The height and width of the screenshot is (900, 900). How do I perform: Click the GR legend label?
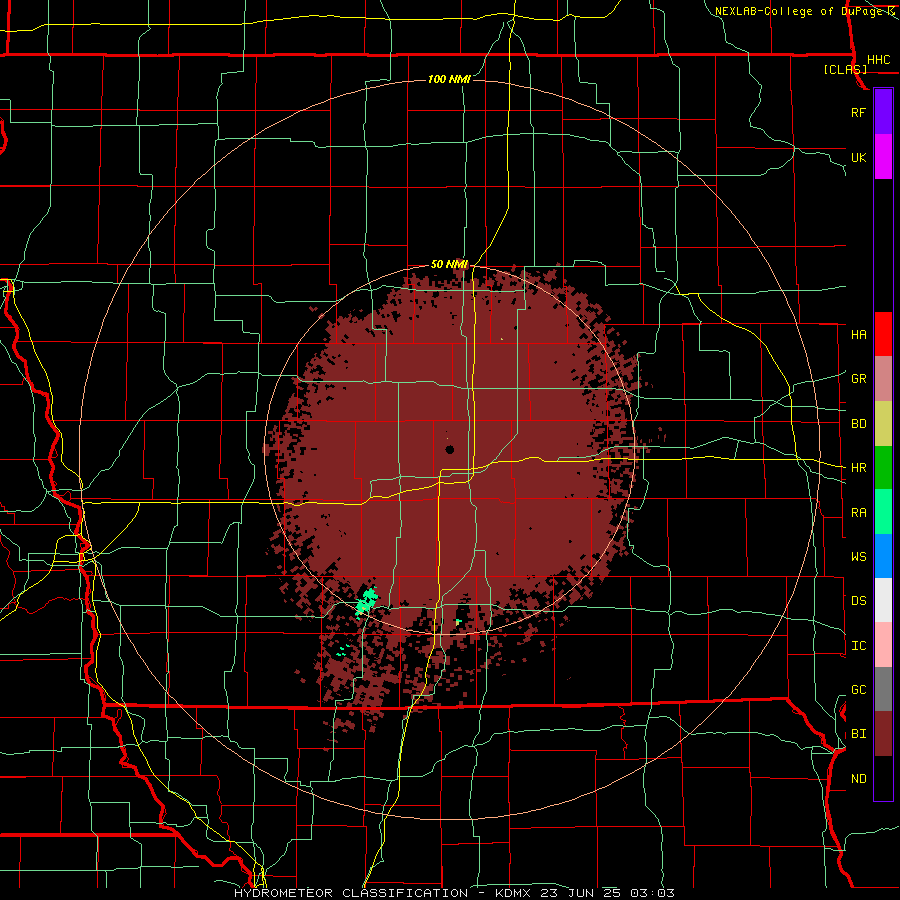click(x=858, y=379)
